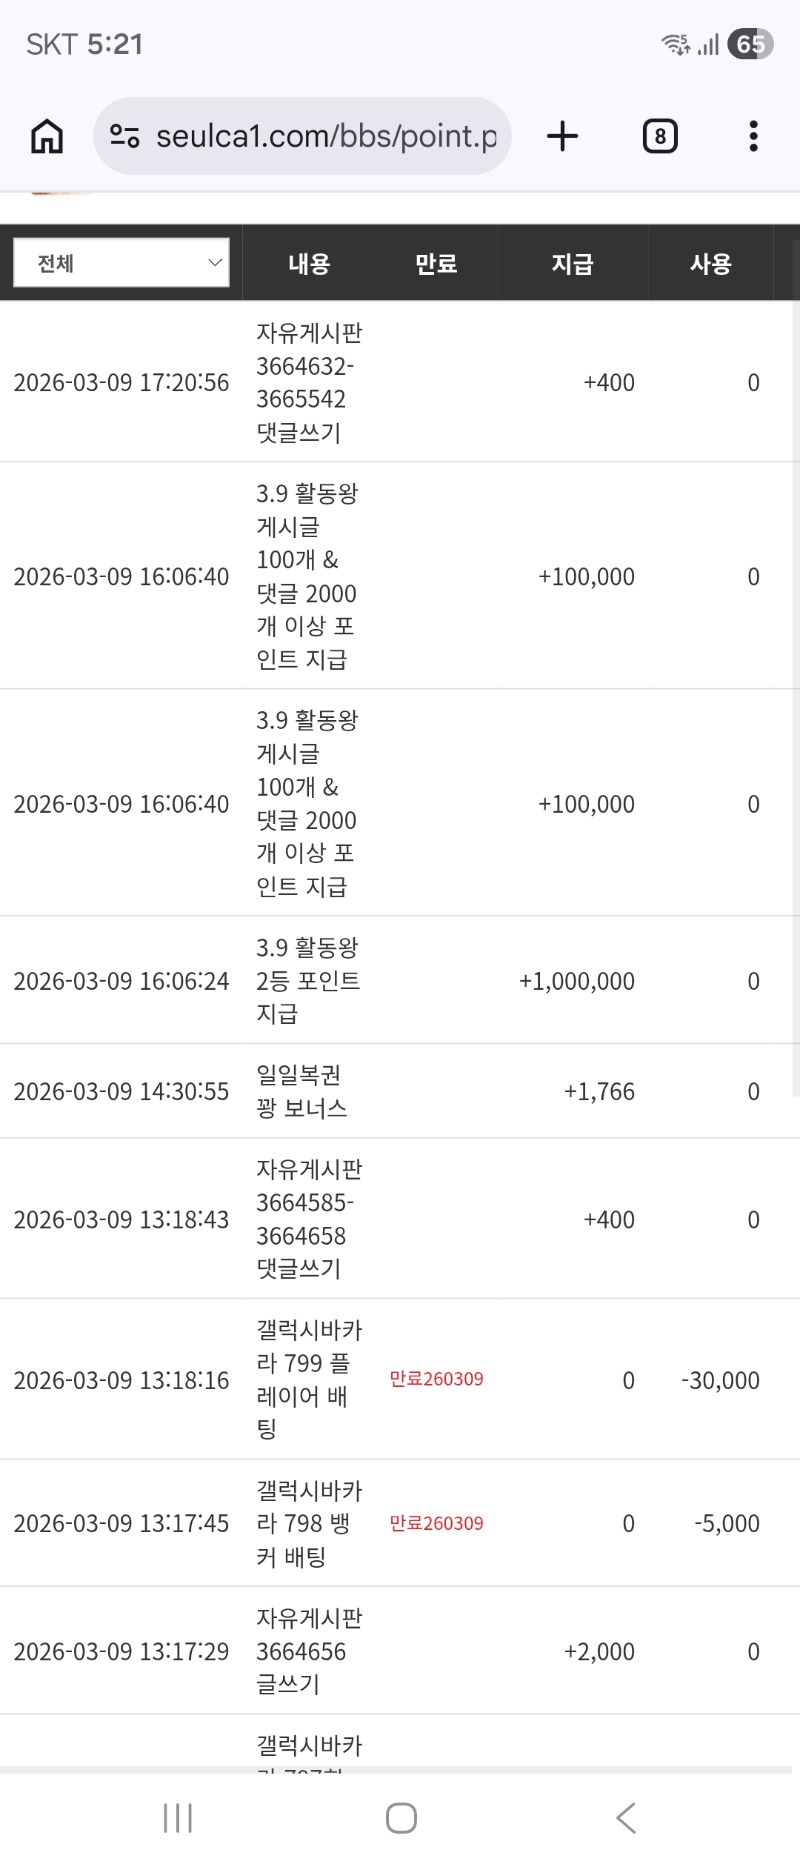This screenshot has width=800, height=1867.
Task: Tap the browser home icon
Action: coord(47,136)
